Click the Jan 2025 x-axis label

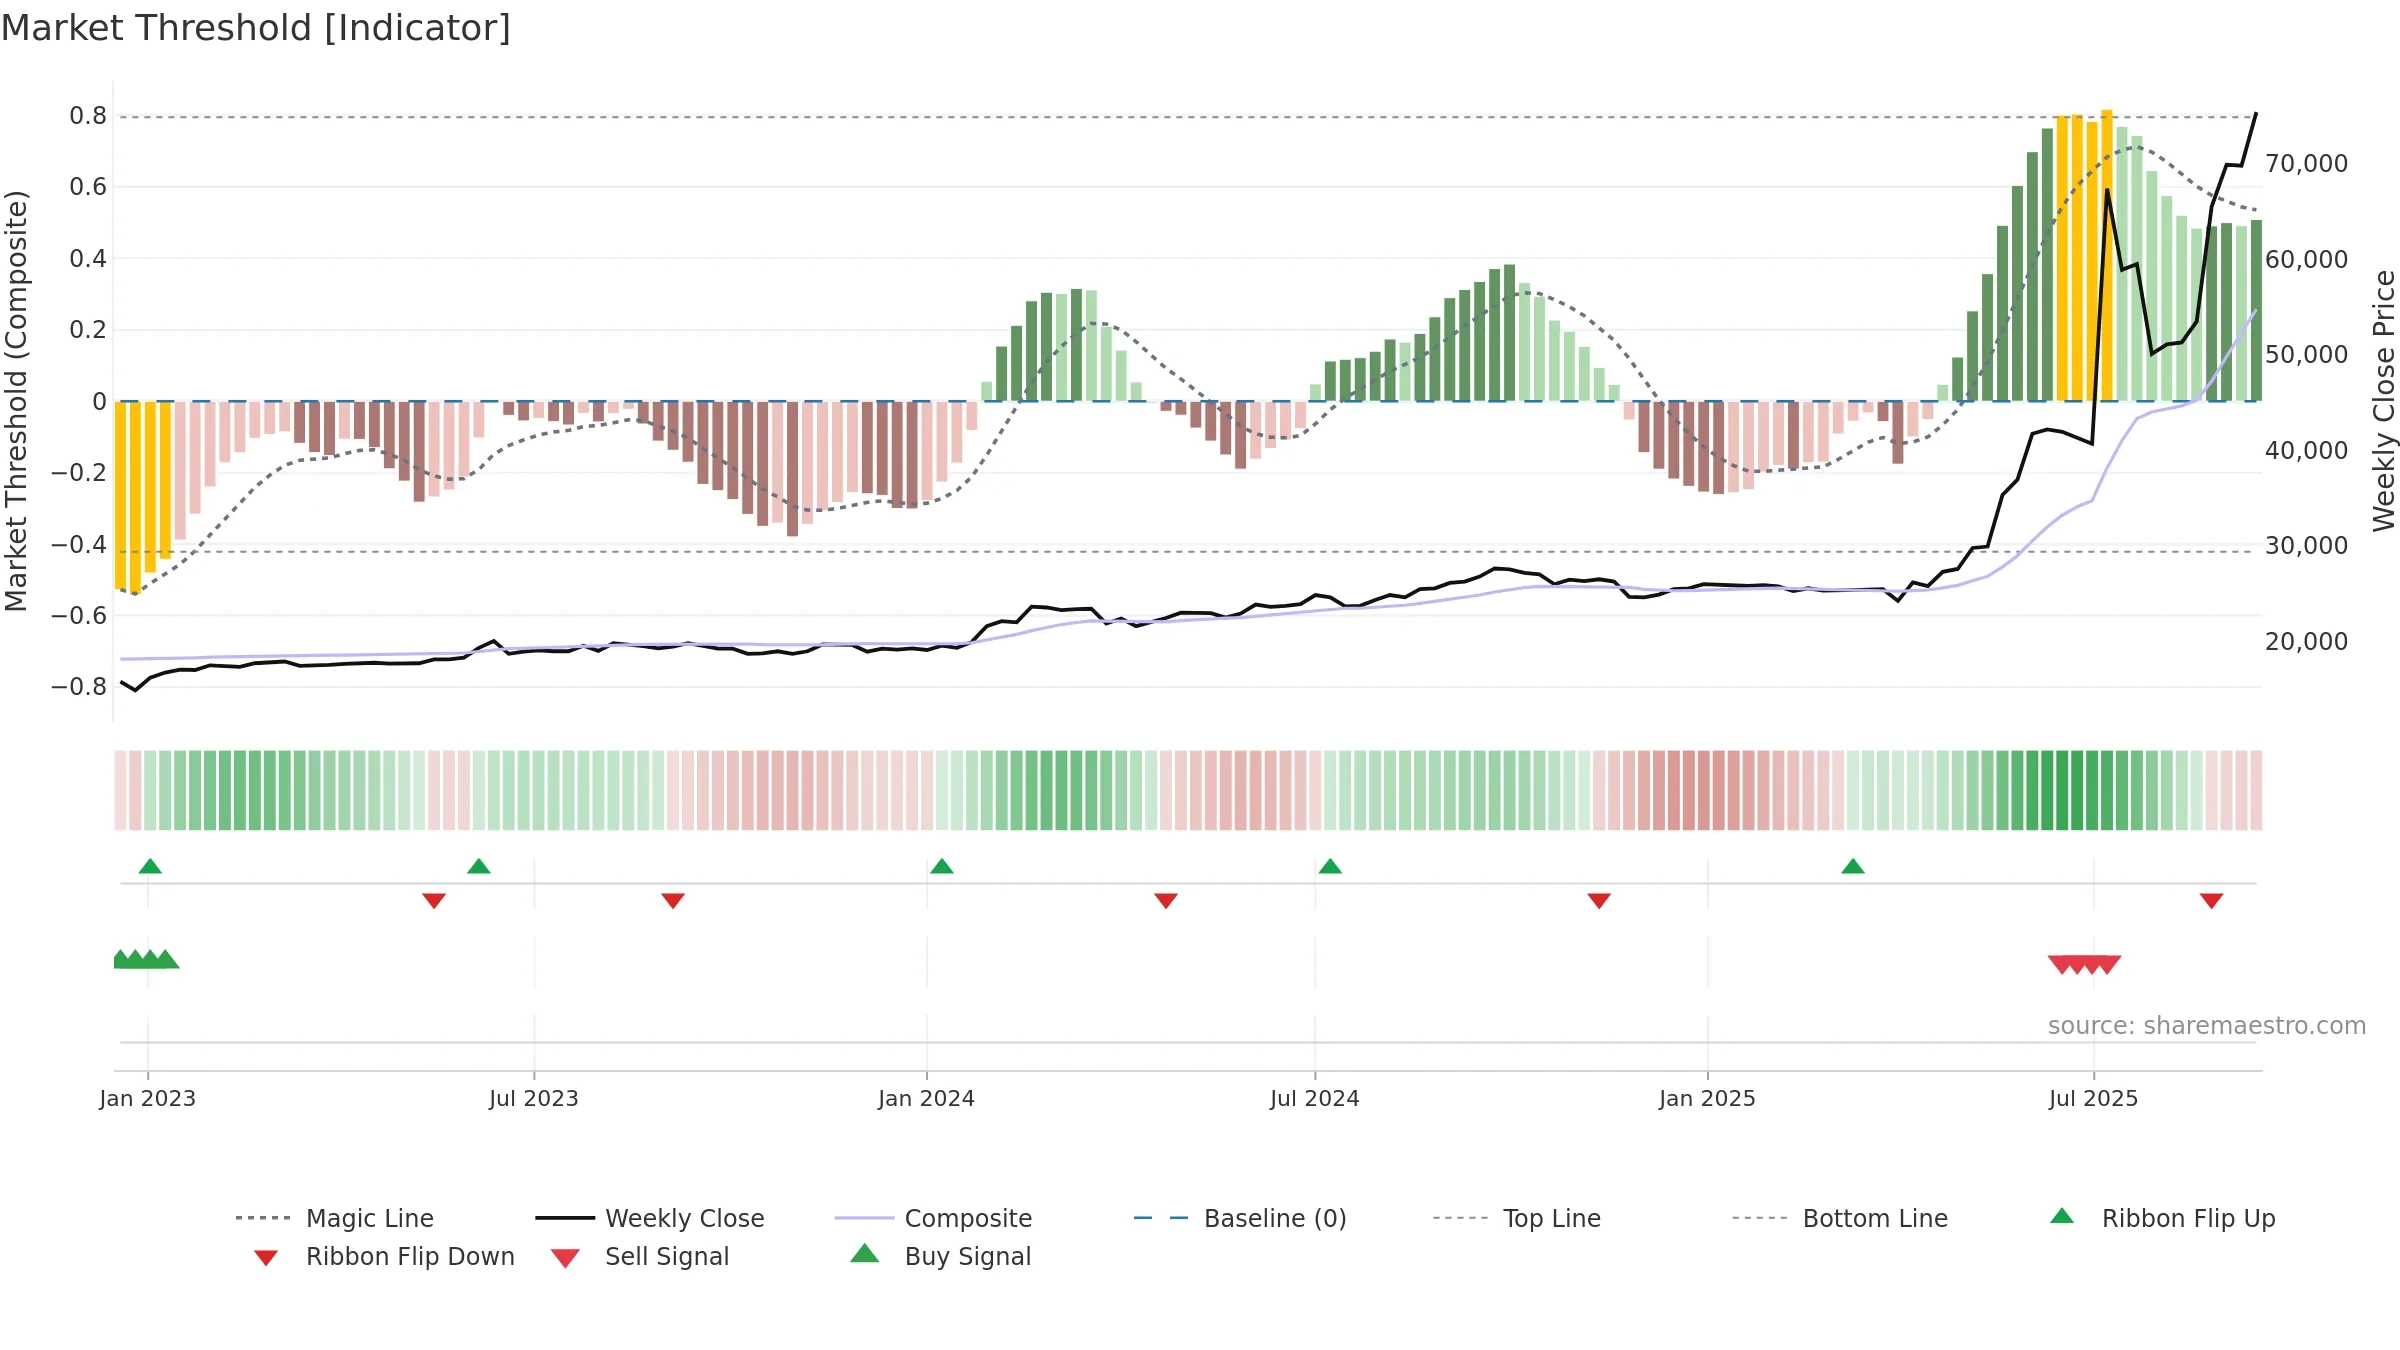click(x=1708, y=1099)
